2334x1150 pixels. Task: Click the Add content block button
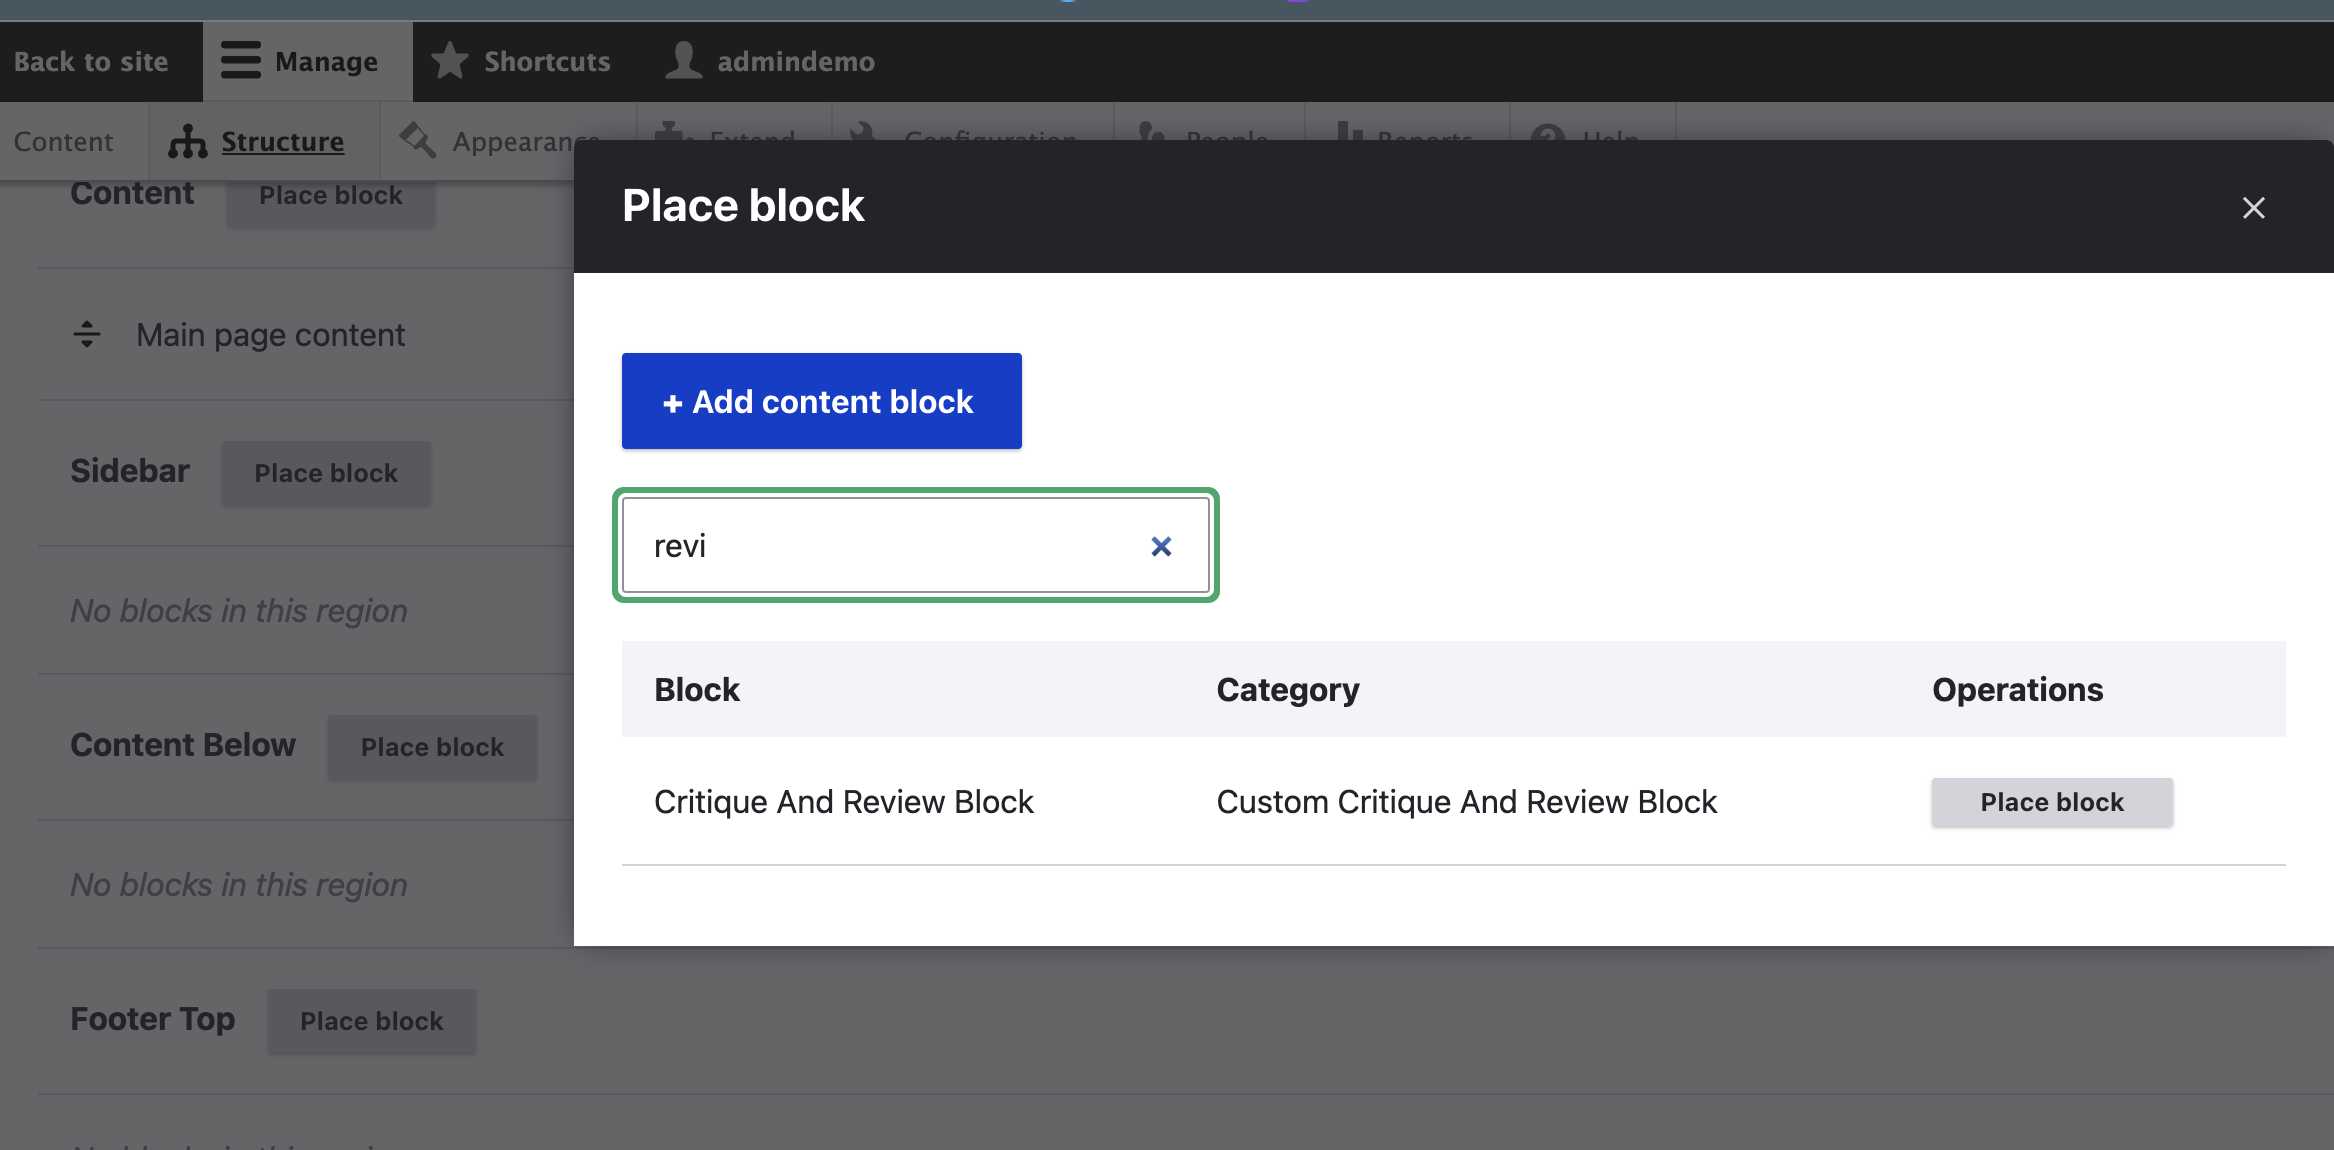(x=820, y=401)
